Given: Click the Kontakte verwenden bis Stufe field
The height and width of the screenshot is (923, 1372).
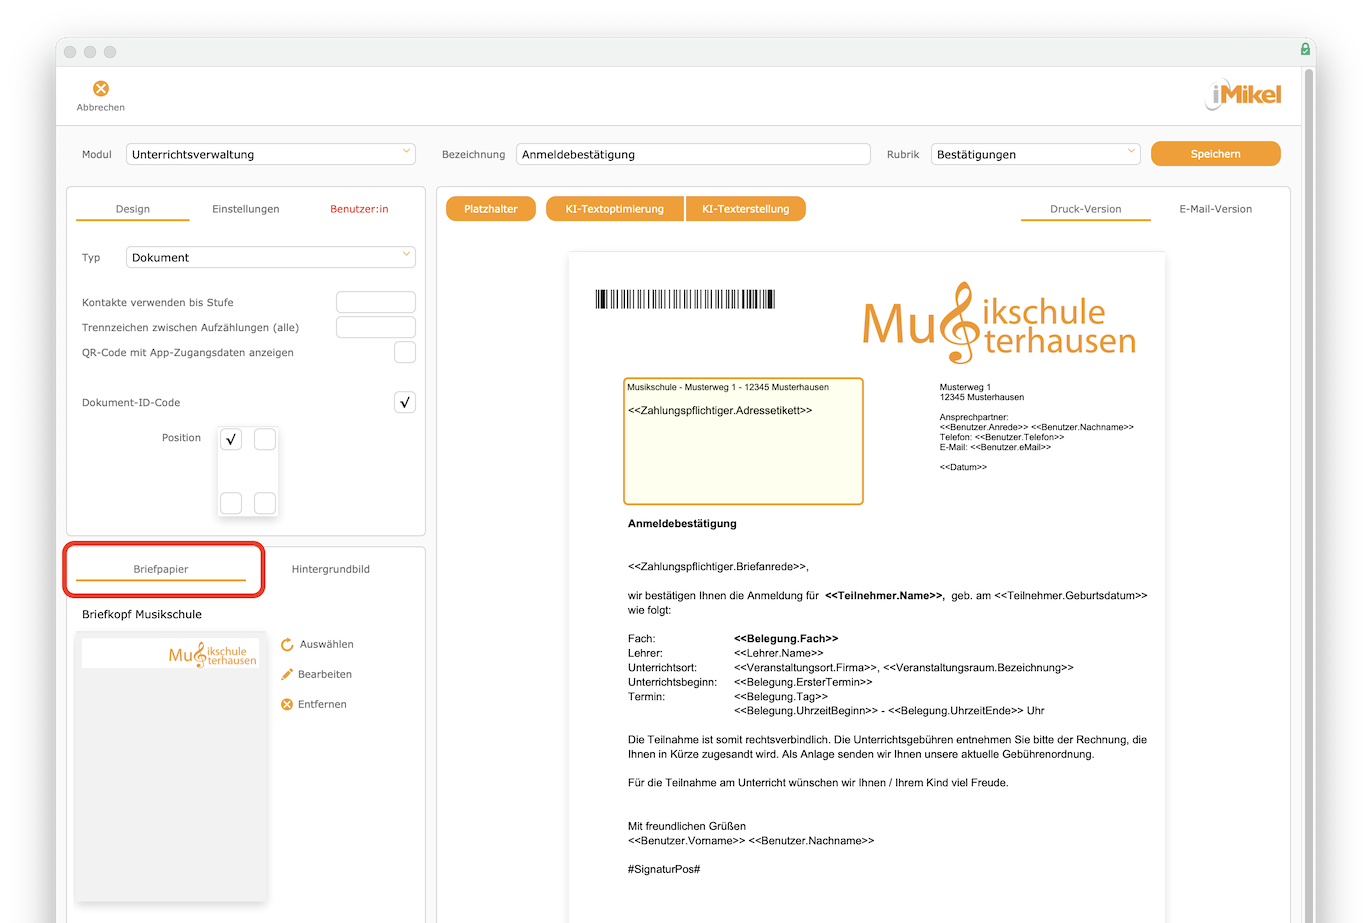Looking at the screenshot, I should [x=376, y=302].
